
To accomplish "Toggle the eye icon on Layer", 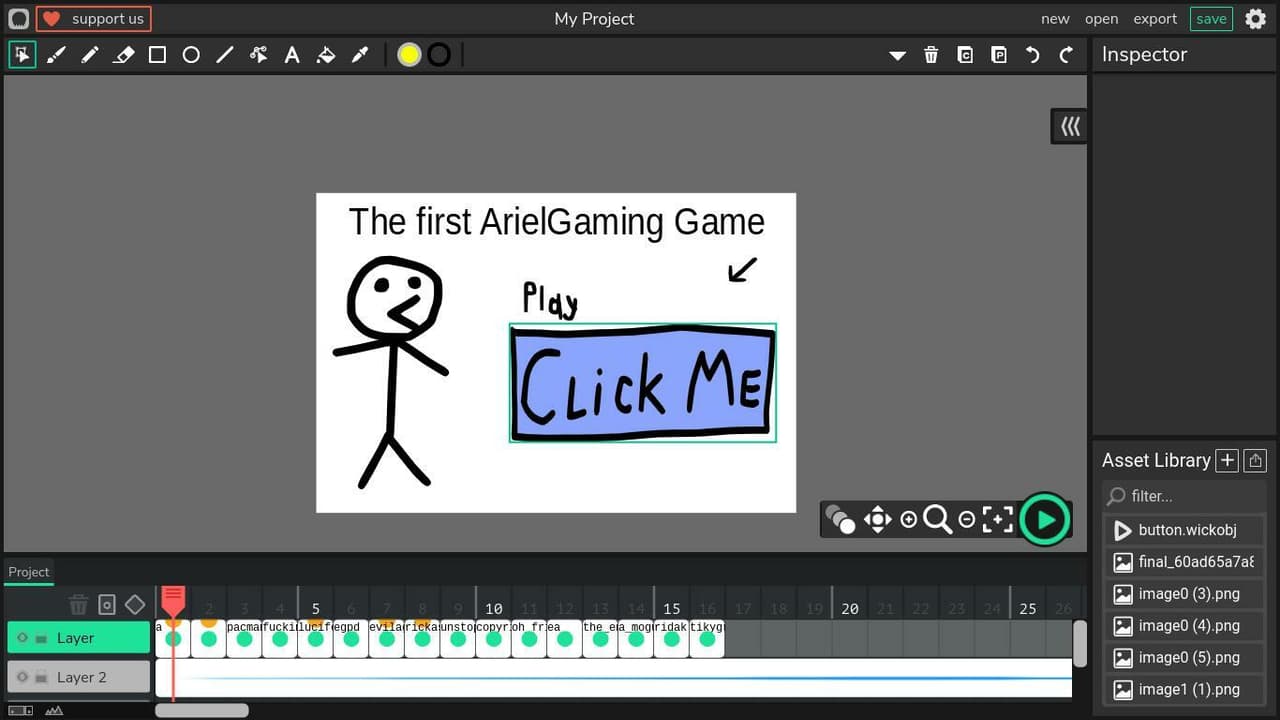I will tap(23, 638).
